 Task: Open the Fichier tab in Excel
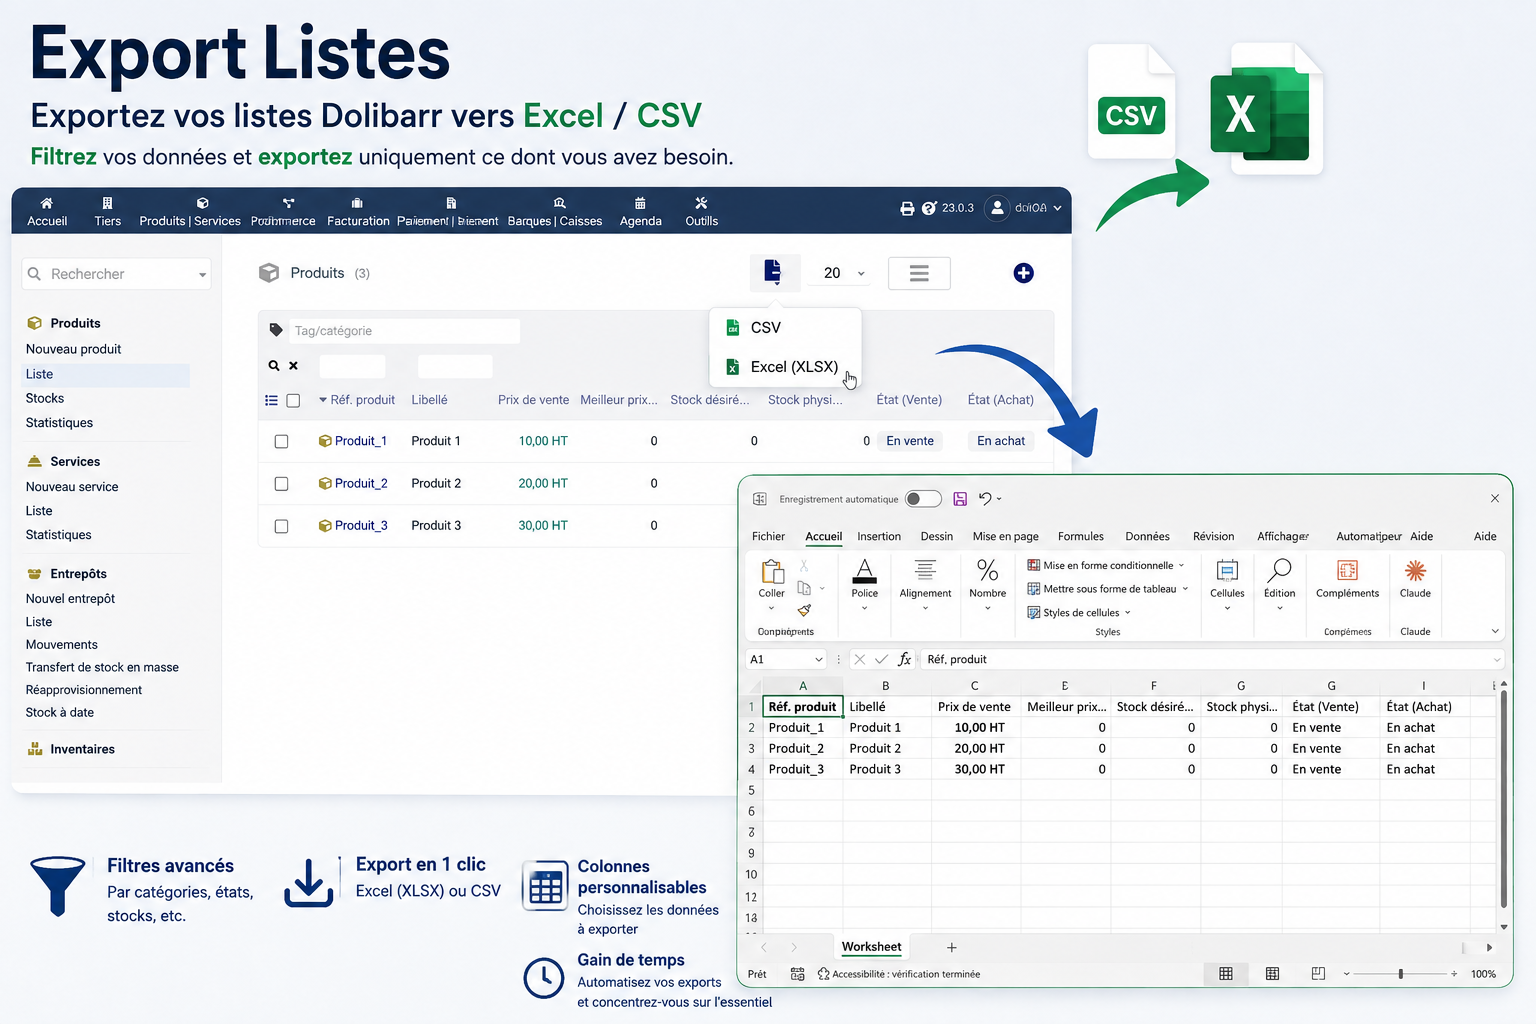[x=768, y=537]
